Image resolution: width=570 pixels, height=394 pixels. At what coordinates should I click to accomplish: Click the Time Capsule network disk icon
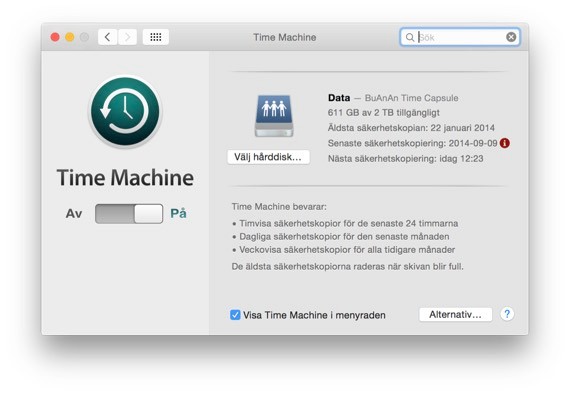(x=274, y=116)
